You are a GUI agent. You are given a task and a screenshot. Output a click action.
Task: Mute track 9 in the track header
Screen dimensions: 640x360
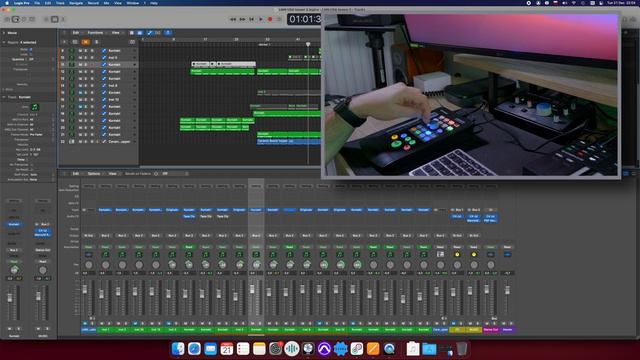tap(80, 51)
